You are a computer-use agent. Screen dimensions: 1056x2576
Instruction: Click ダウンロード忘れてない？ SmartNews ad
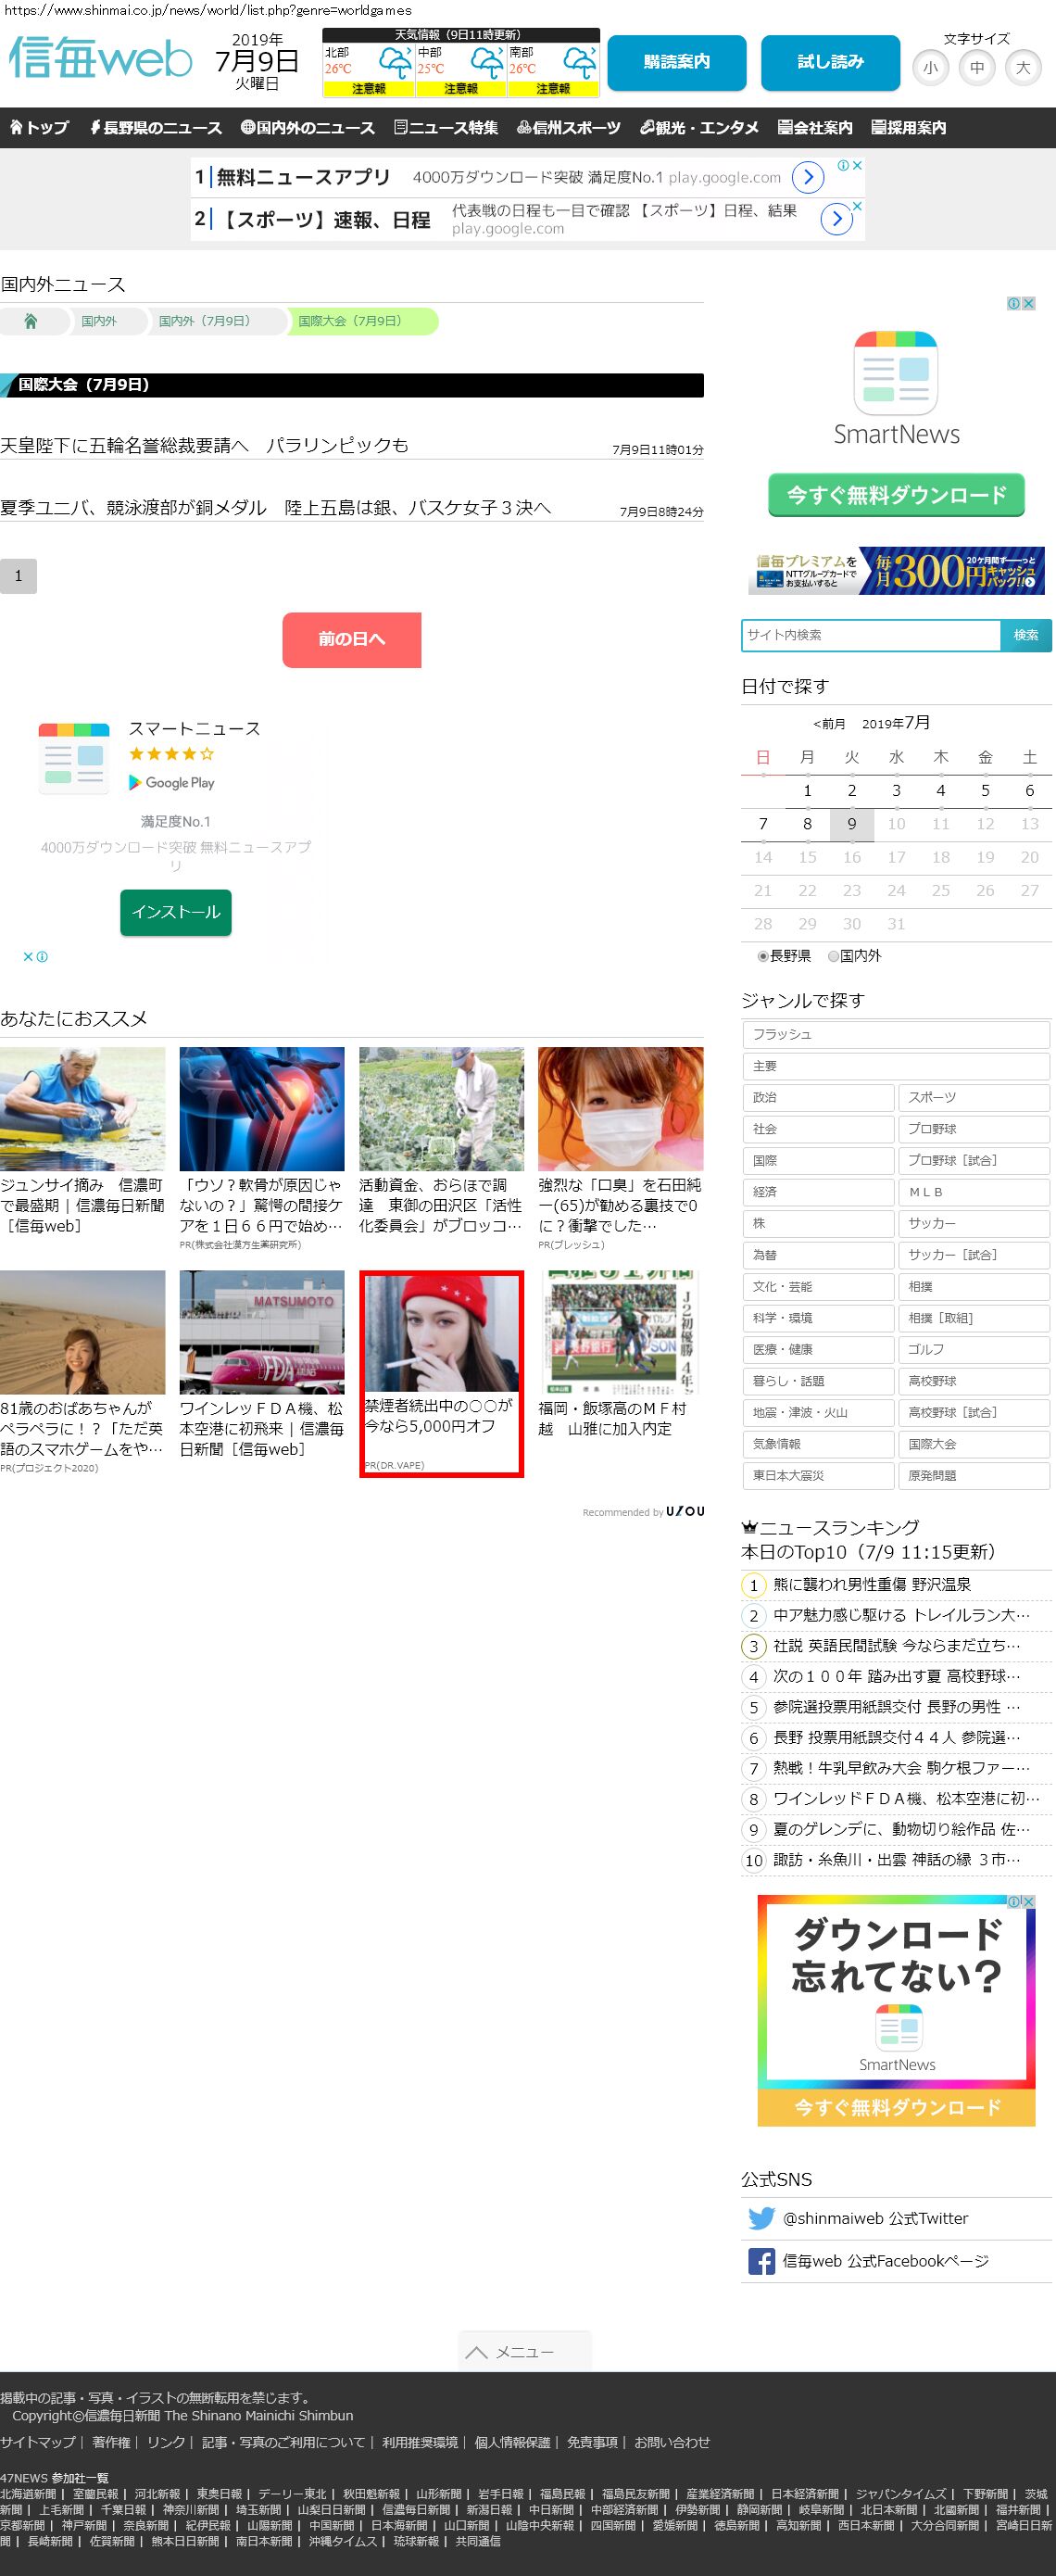[x=896, y=2010]
